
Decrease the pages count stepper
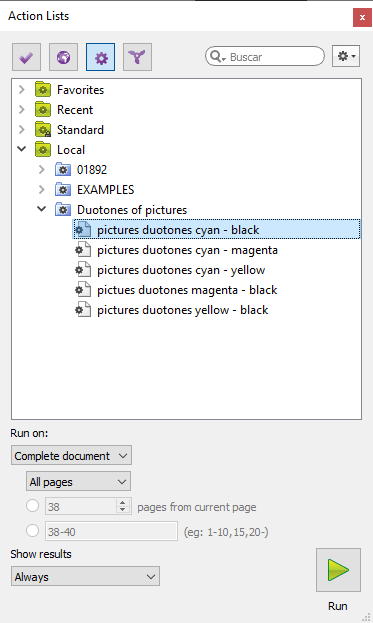[123, 510]
